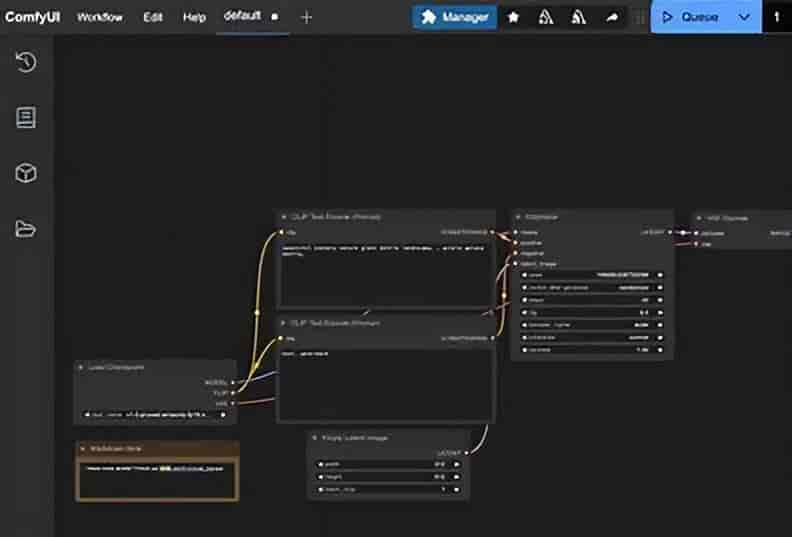The width and height of the screenshot is (792, 537).
Task: Decrease the cfg value with left arrow
Action: pyautogui.click(x=525, y=313)
